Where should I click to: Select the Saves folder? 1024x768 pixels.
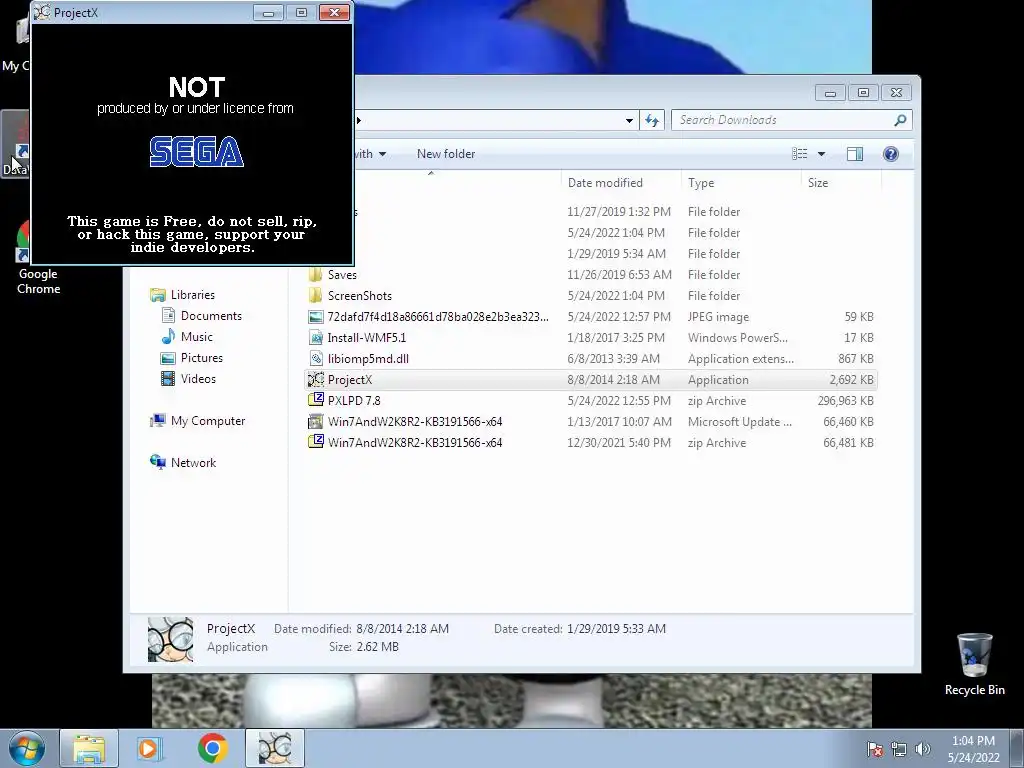[x=591, y=275]
